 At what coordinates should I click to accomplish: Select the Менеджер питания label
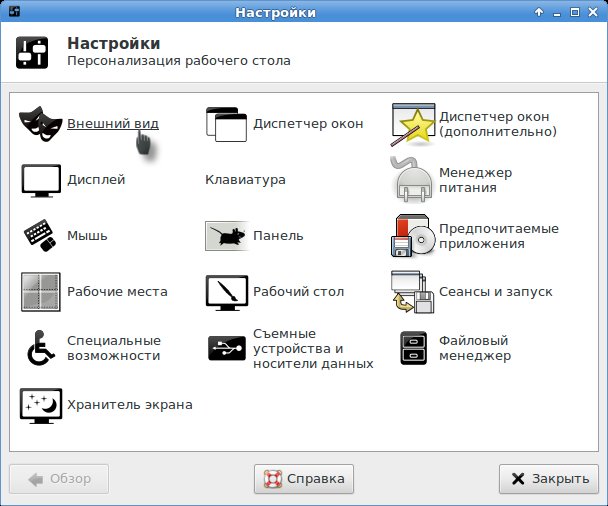pyautogui.click(x=475, y=180)
